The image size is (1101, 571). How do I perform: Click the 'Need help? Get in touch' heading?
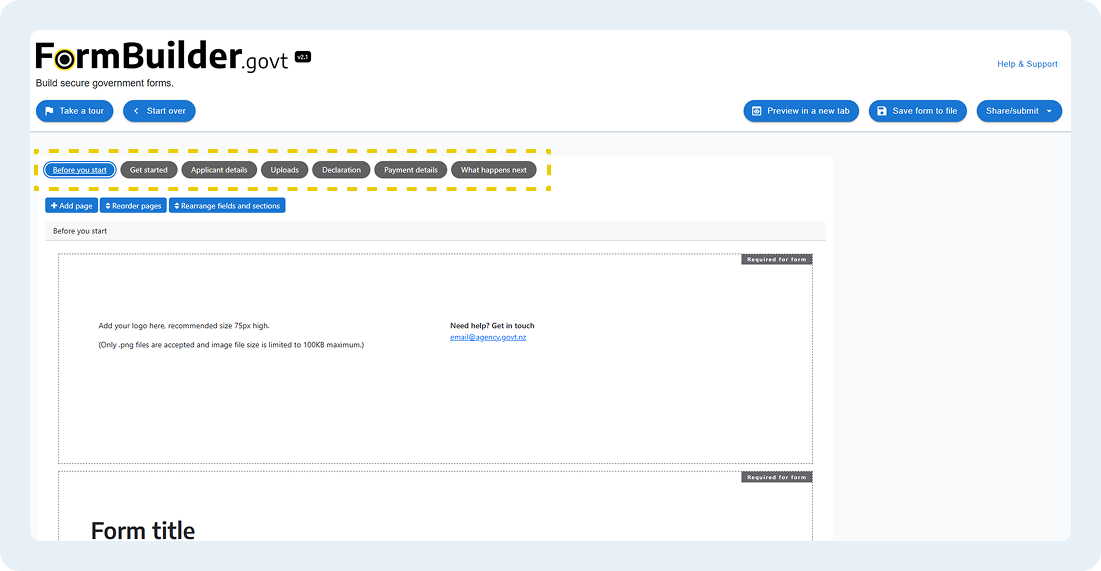tap(492, 326)
